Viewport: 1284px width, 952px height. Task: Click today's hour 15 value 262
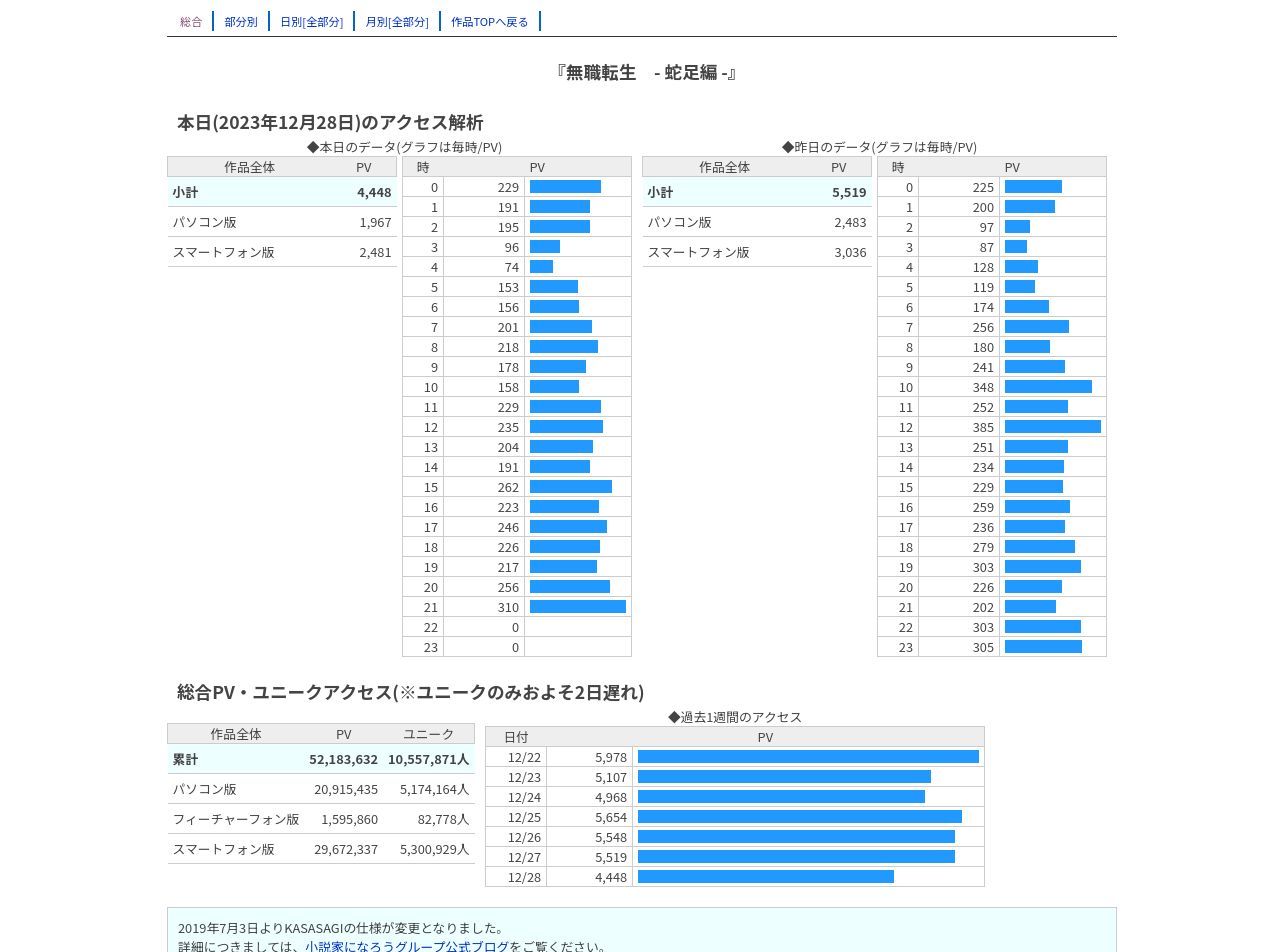508,487
